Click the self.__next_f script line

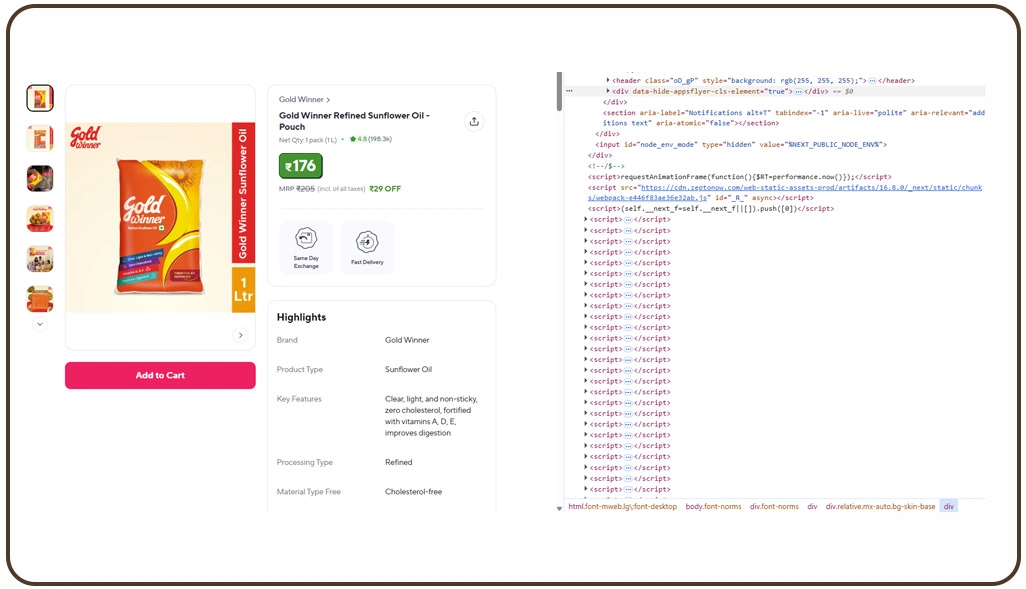coord(711,209)
